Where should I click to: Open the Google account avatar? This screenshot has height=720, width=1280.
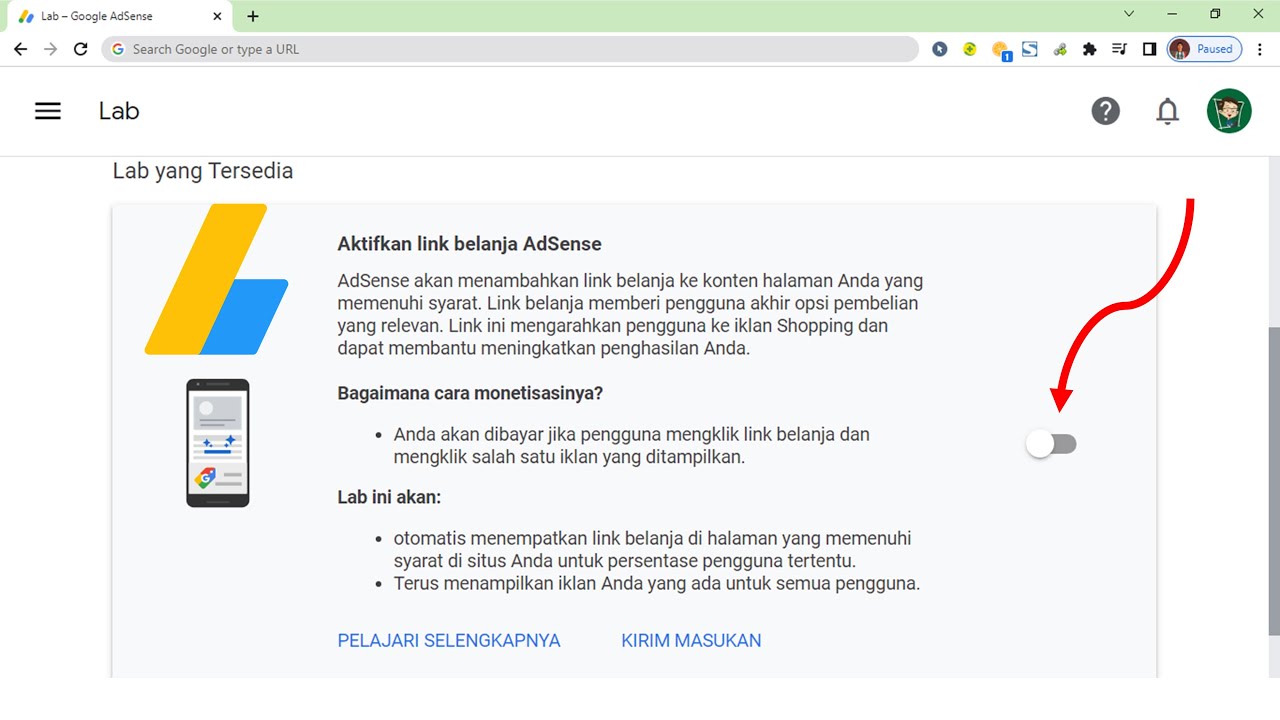[1229, 111]
